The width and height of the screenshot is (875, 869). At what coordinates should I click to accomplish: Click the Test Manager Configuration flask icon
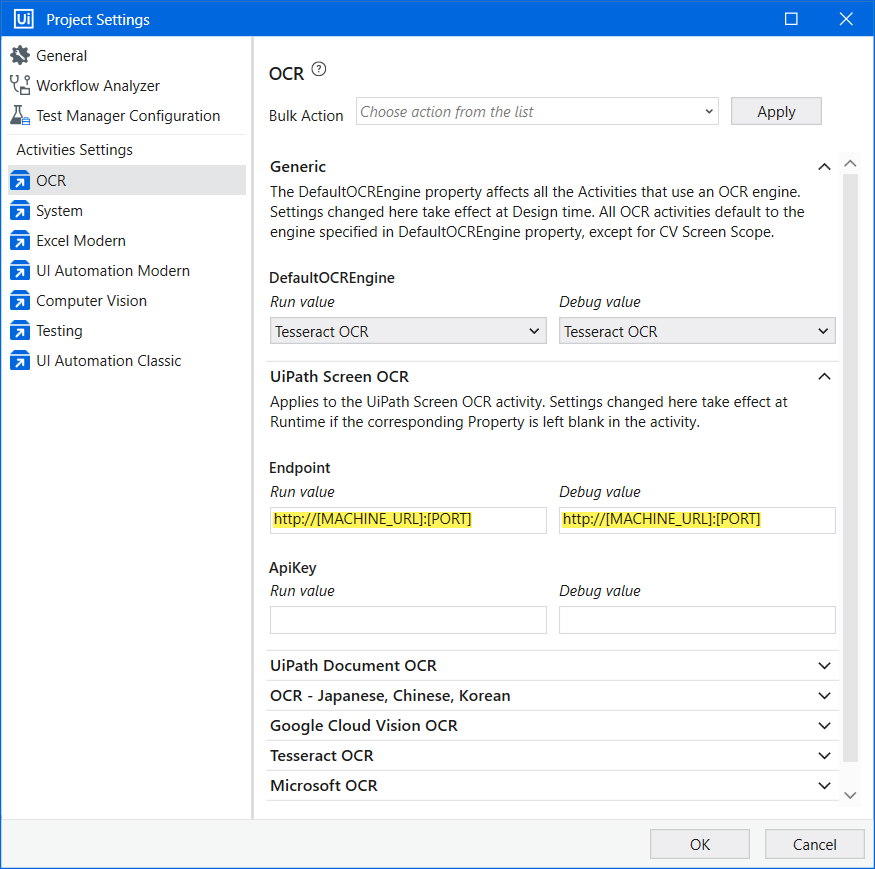pos(20,116)
